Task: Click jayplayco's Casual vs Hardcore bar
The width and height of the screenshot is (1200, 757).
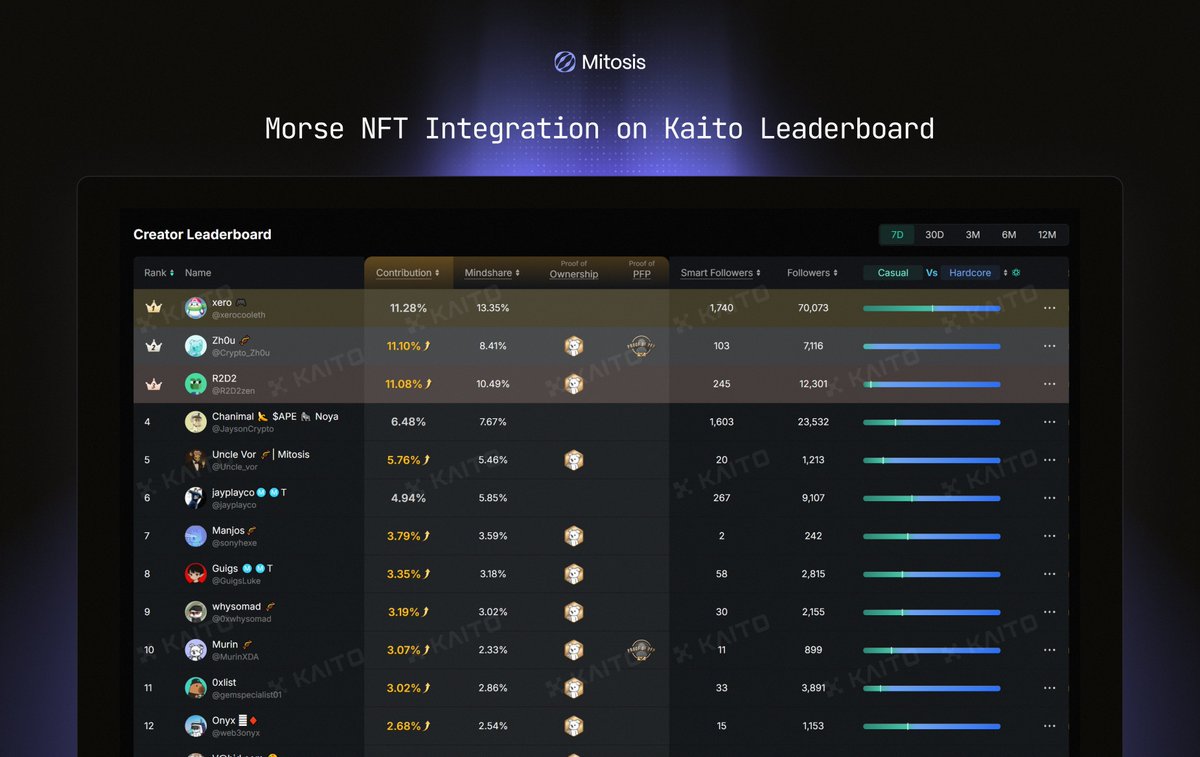Action: 932,498
